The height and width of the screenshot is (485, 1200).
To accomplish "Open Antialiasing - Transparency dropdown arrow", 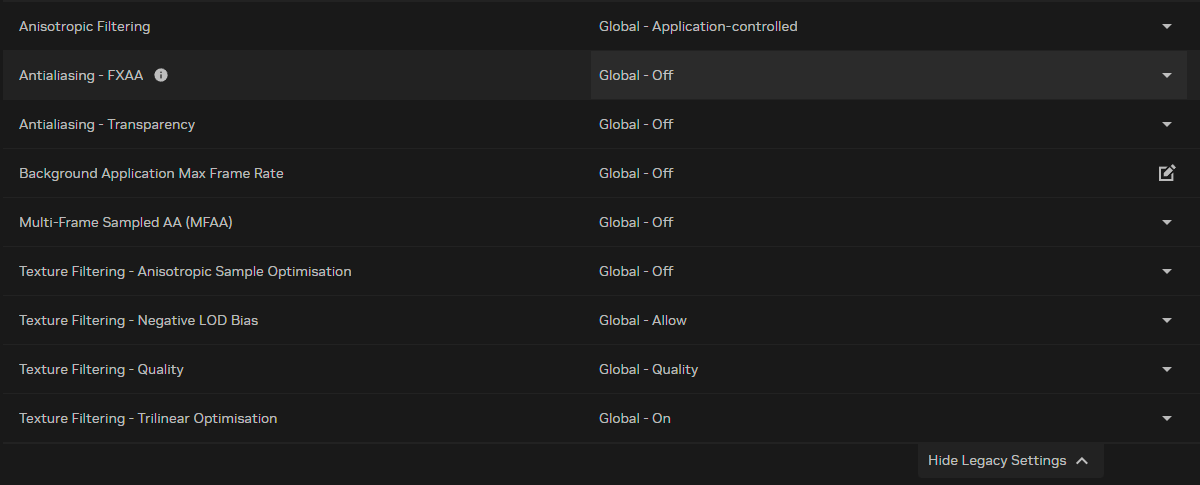I will (x=1166, y=124).
